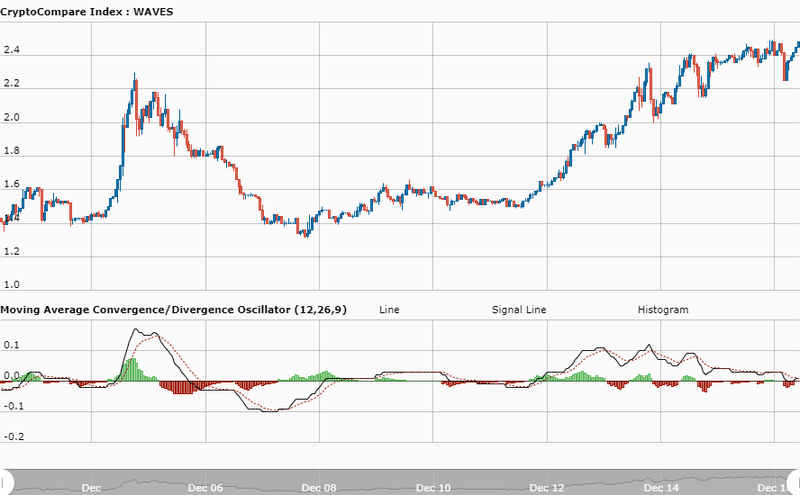
Task: Click the 2.2 price axis label
Action: [13, 85]
